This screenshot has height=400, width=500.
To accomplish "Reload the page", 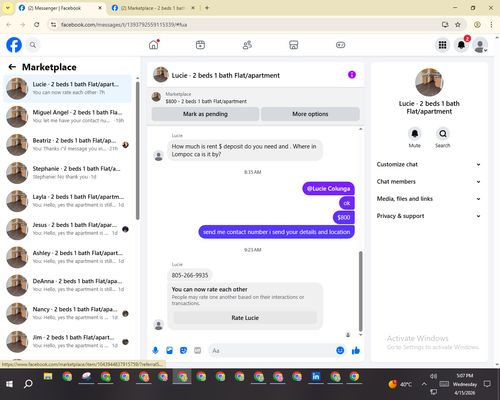I will [37, 25].
